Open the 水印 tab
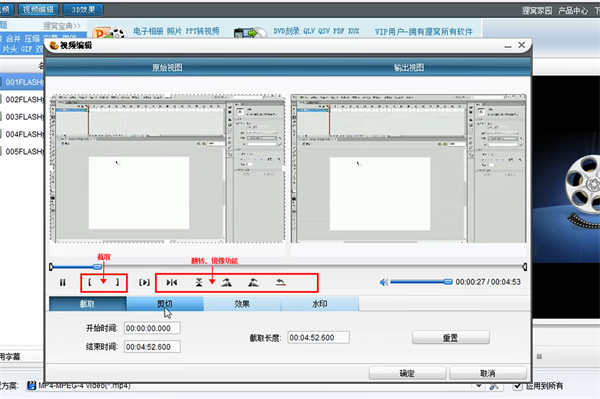 pyautogui.click(x=320, y=304)
